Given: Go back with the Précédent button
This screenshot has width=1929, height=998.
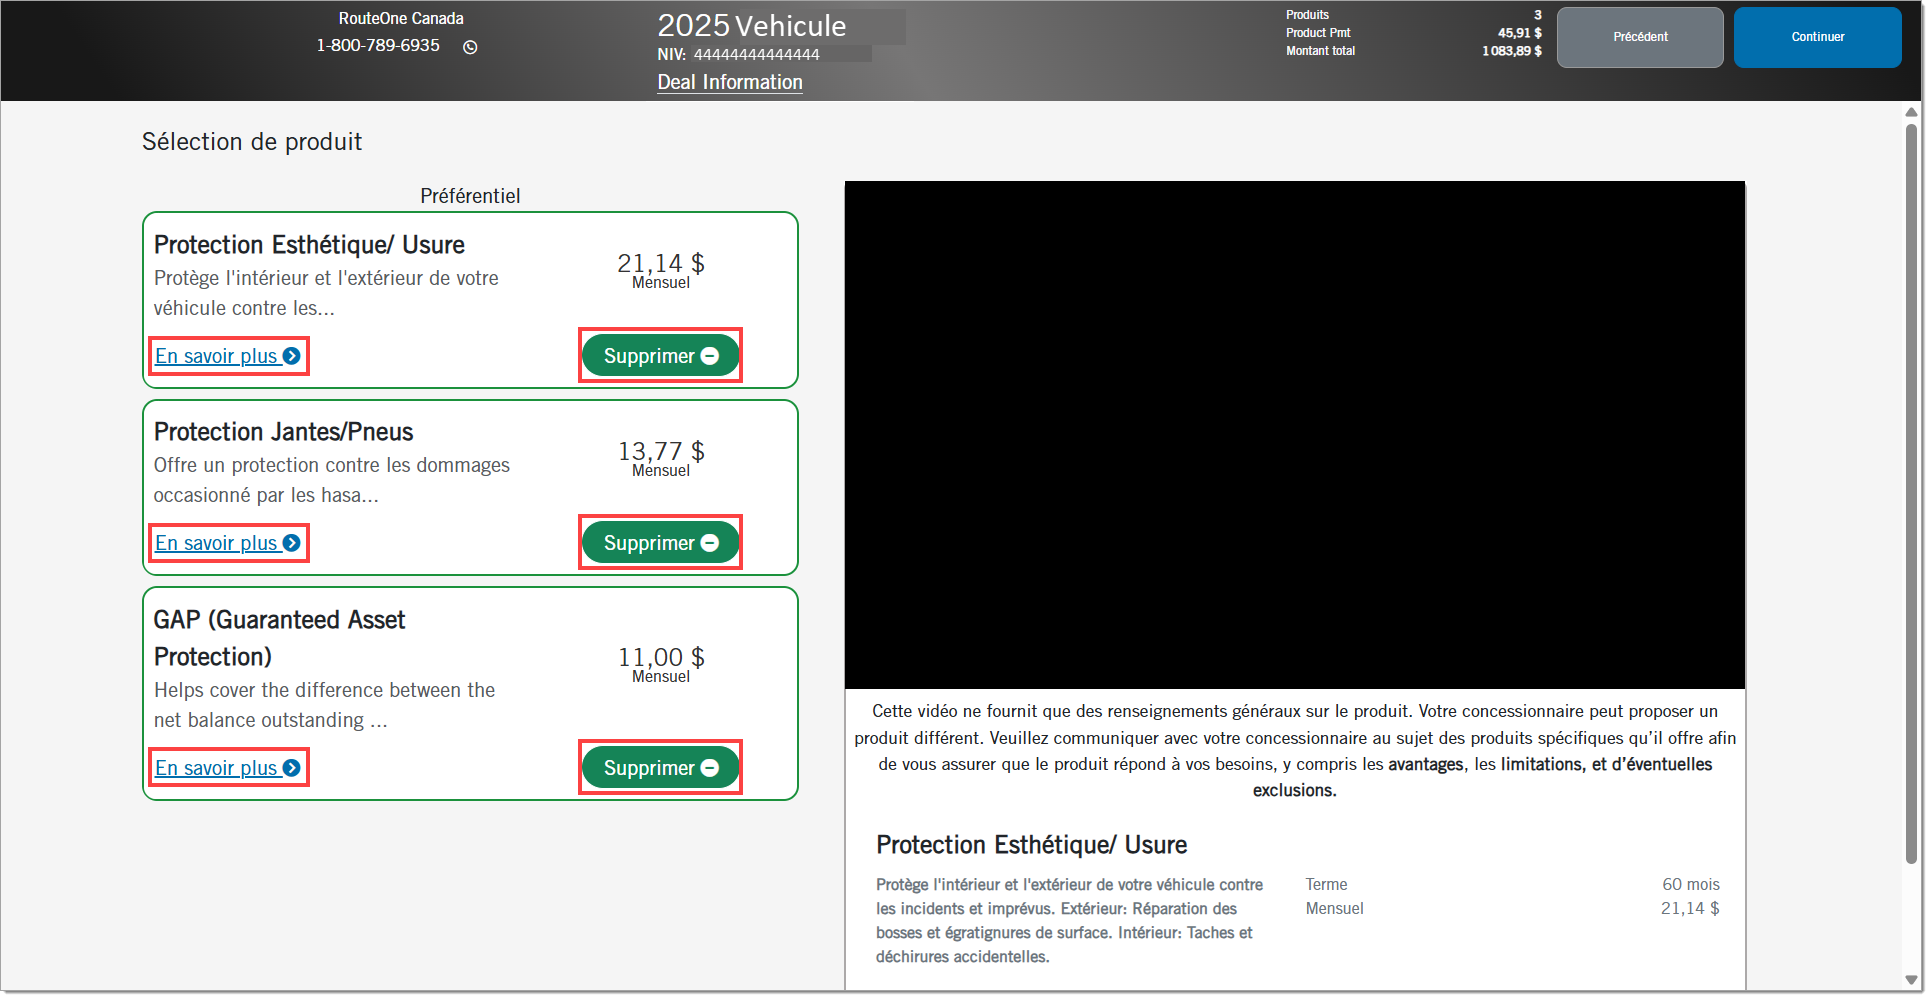Looking at the screenshot, I should coord(1640,37).
